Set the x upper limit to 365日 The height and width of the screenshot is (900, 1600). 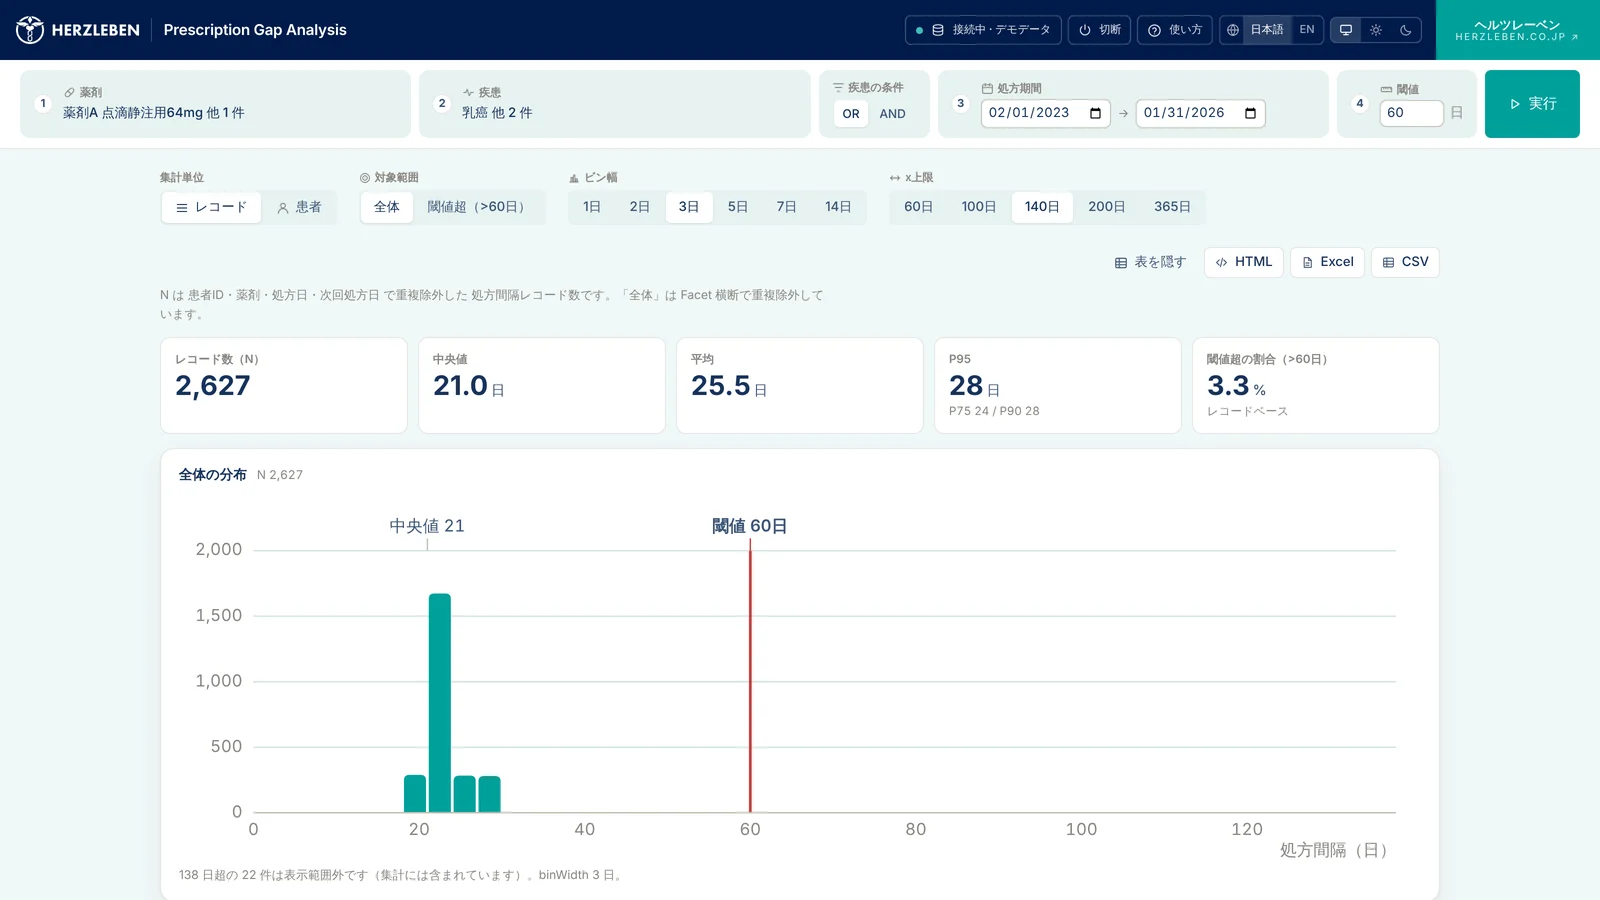pyautogui.click(x=1172, y=207)
